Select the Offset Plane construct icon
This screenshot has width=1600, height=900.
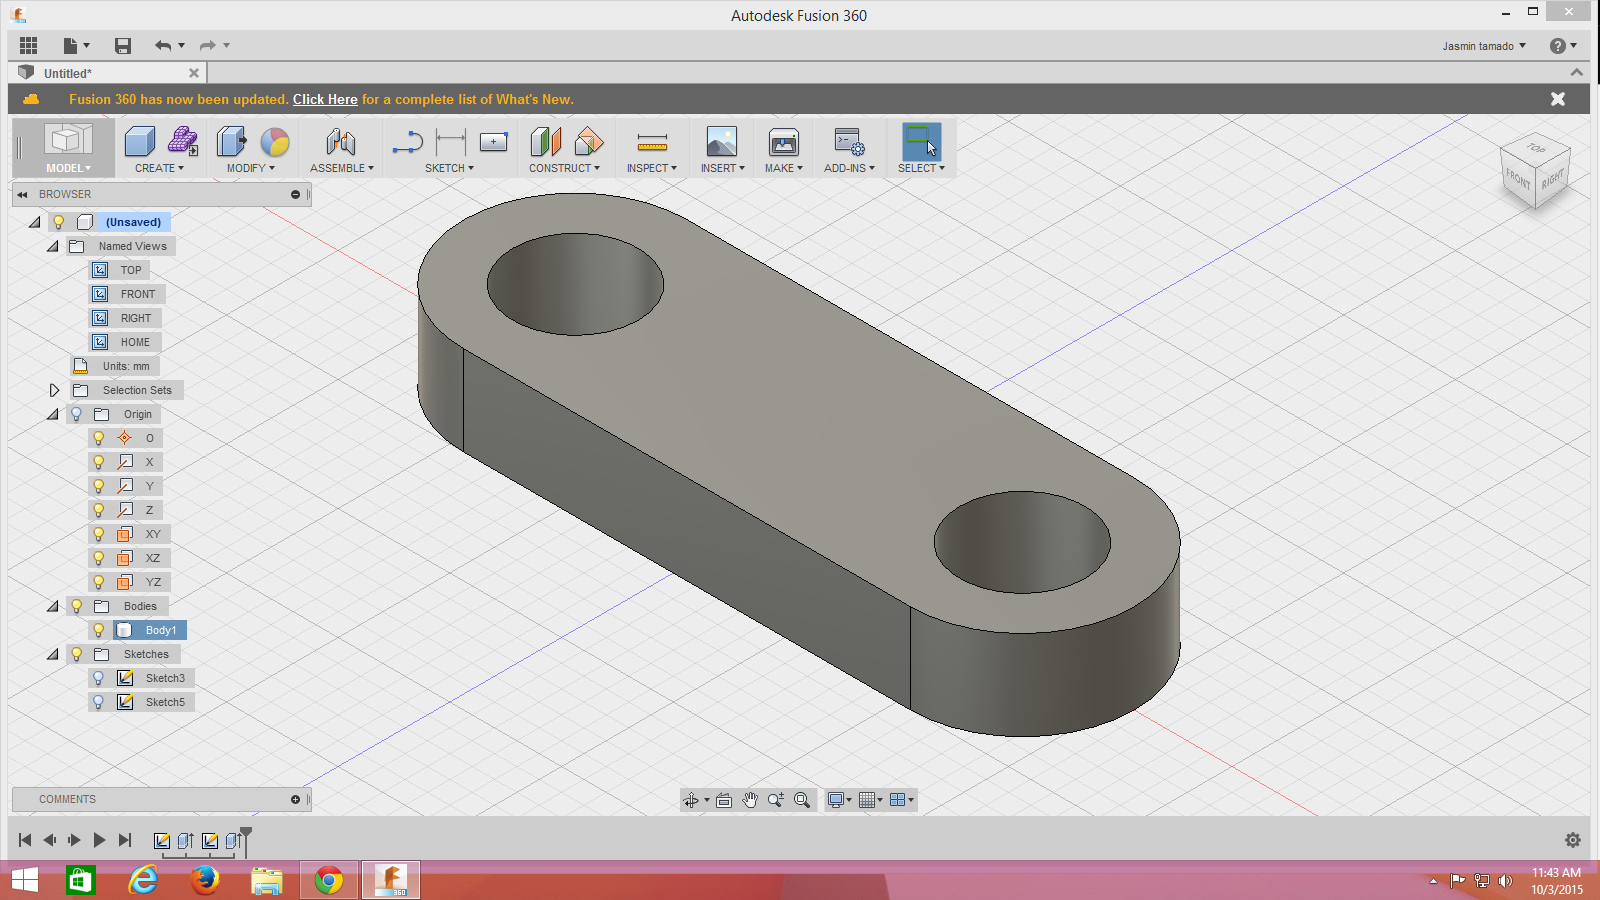click(545, 142)
